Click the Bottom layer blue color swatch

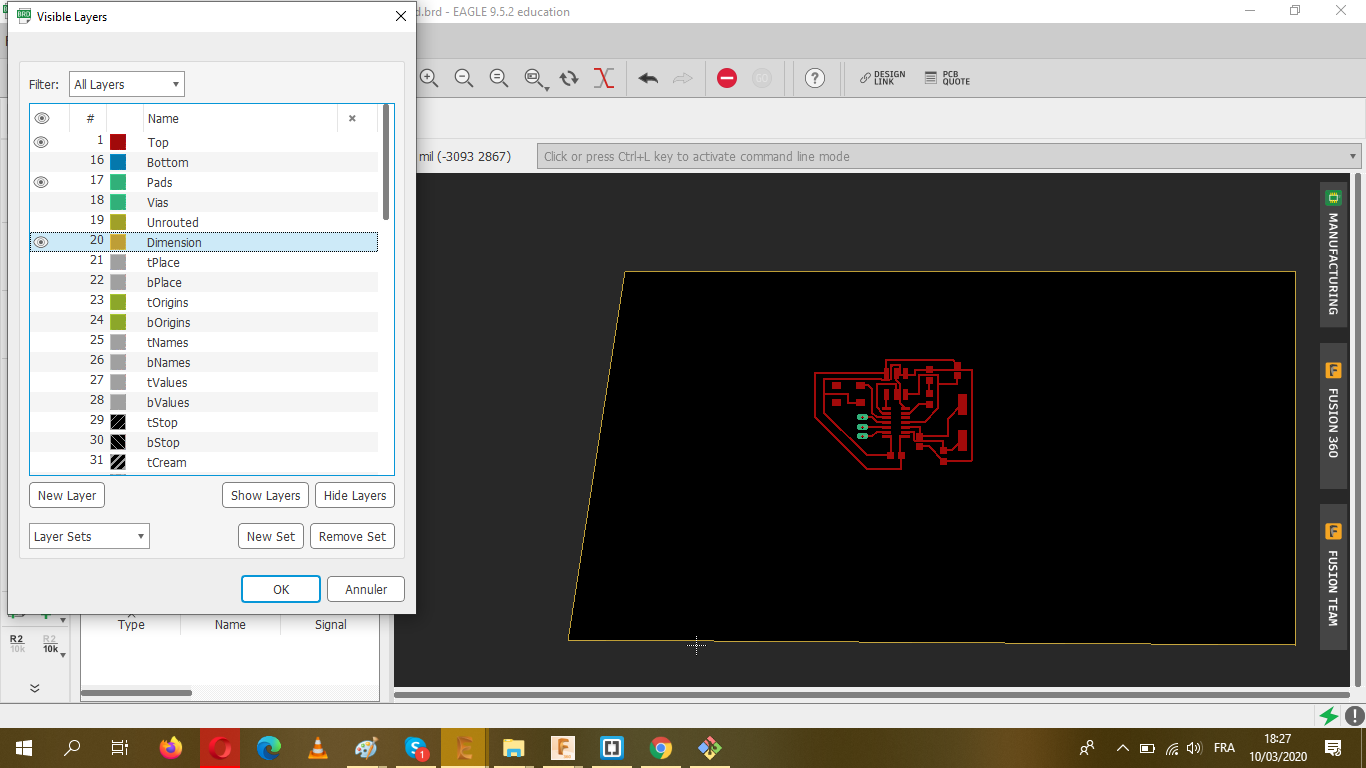point(118,162)
